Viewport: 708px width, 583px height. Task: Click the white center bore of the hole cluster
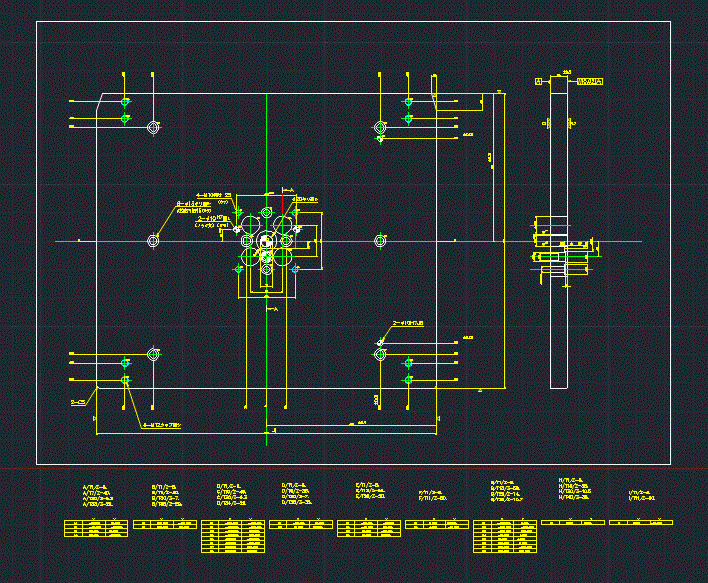[266, 241]
